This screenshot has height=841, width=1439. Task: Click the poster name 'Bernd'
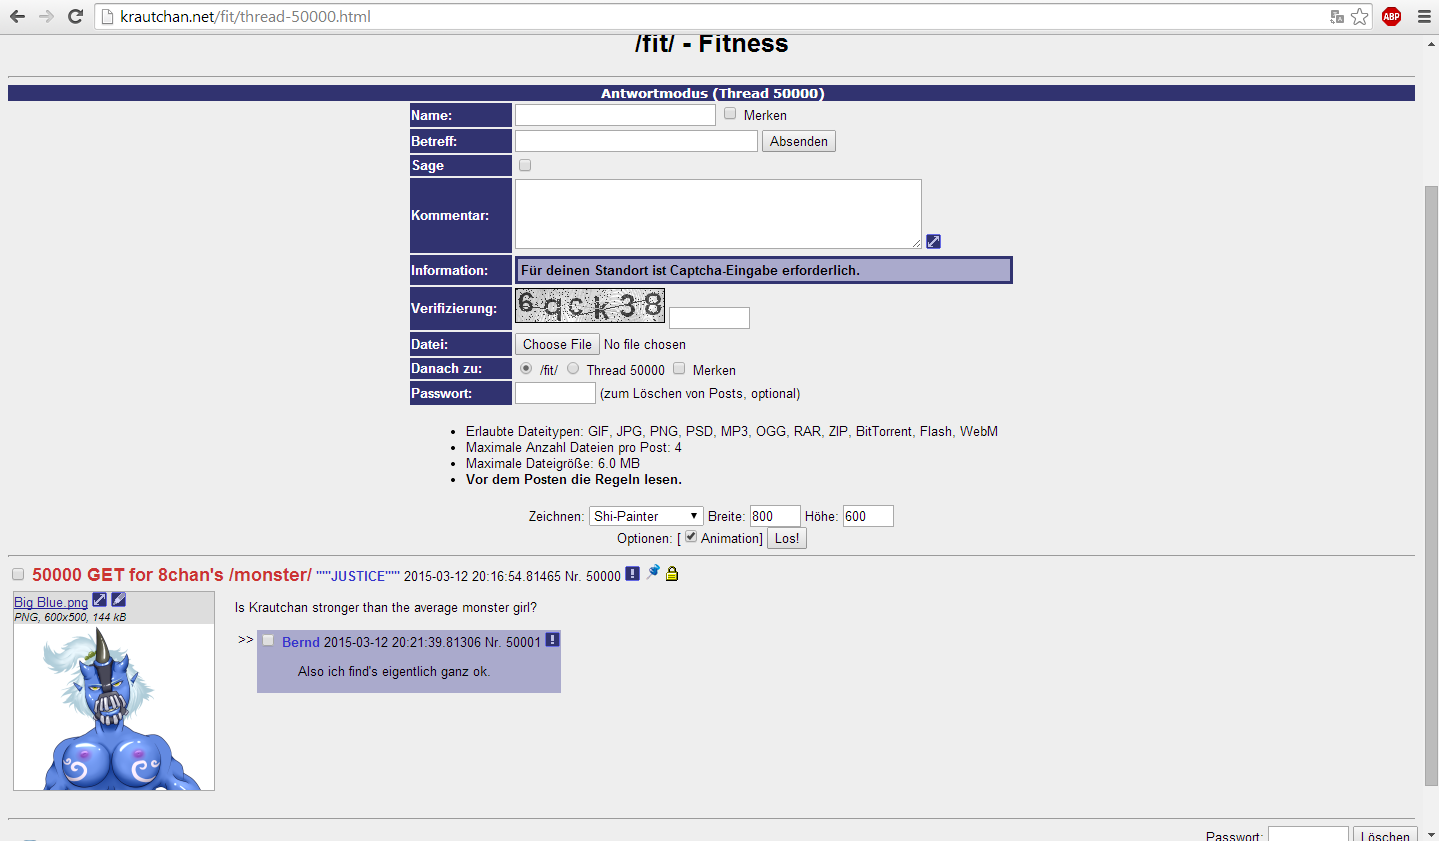pyautogui.click(x=301, y=642)
